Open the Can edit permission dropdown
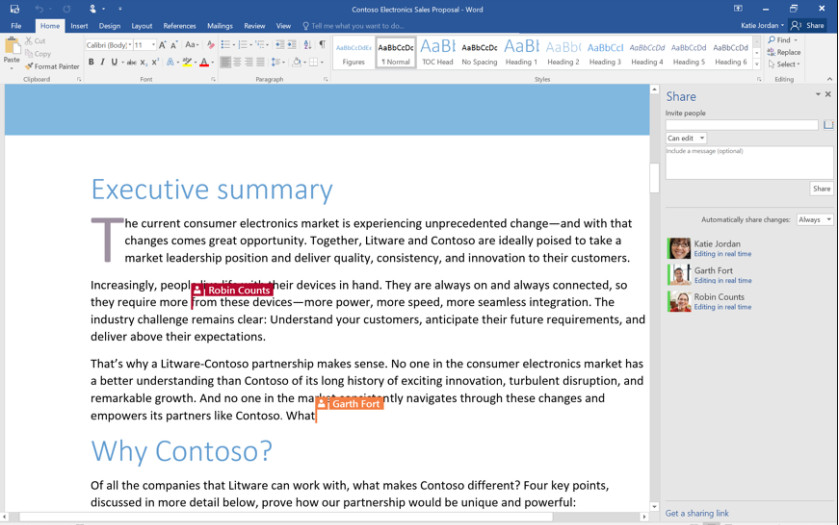 686,138
